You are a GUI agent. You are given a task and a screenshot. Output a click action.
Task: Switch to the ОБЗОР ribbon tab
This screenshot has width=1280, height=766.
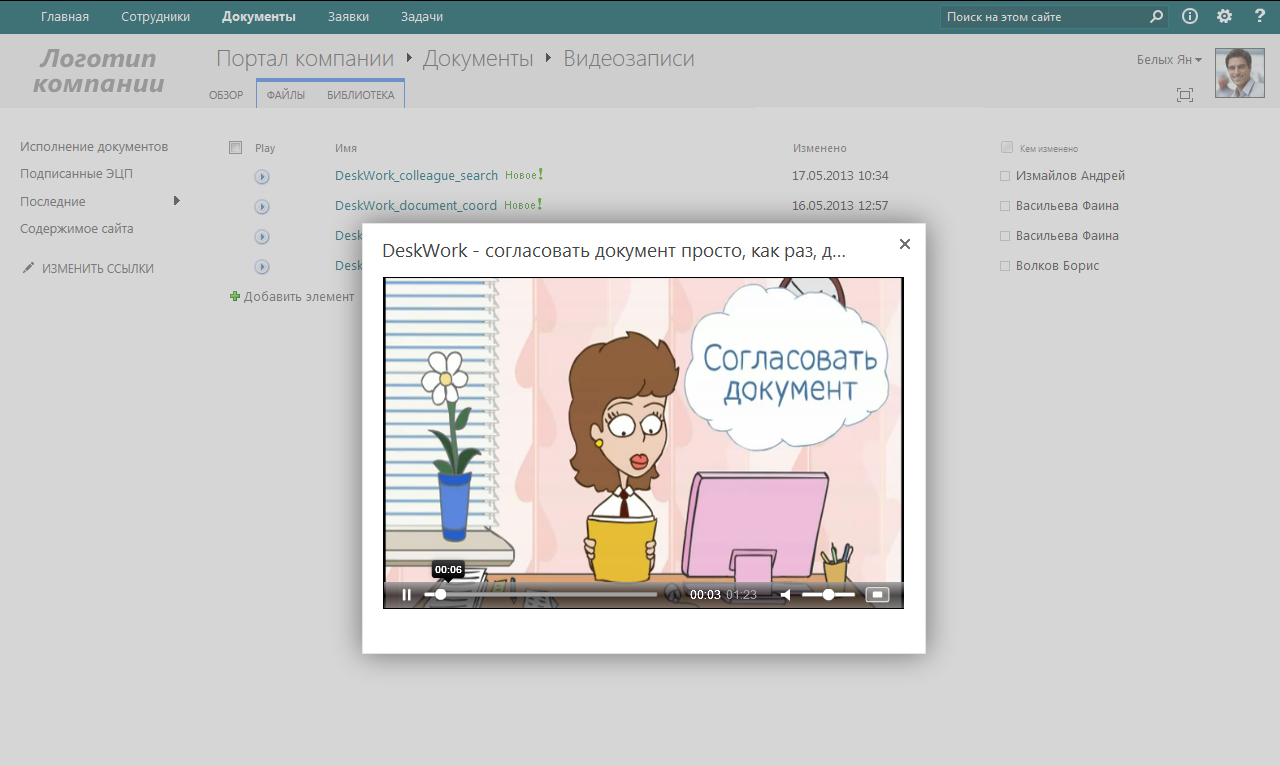[x=226, y=96]
